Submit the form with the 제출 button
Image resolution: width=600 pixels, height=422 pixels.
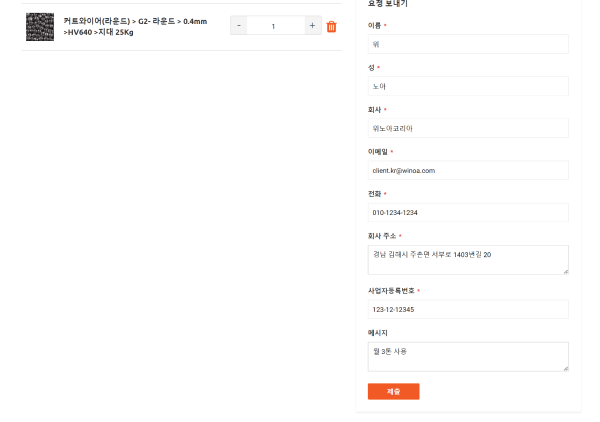pyautogui.click(x=393, y=391)
